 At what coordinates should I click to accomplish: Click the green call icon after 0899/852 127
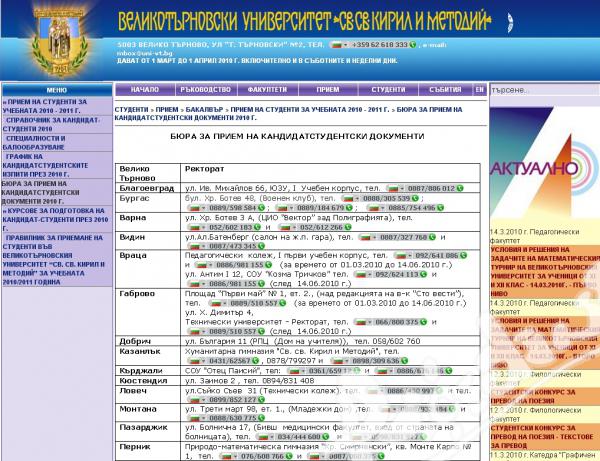(x=261, y=399)
